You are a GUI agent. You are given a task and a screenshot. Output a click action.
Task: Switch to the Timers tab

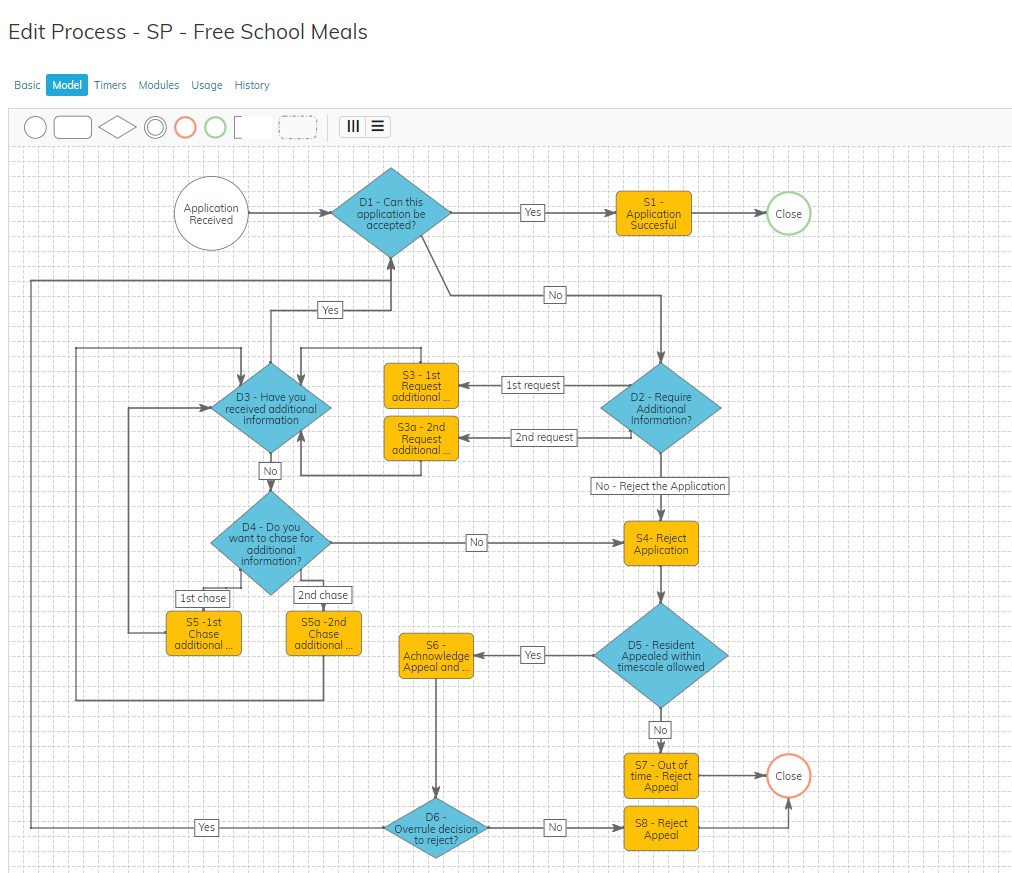(110, 85)
